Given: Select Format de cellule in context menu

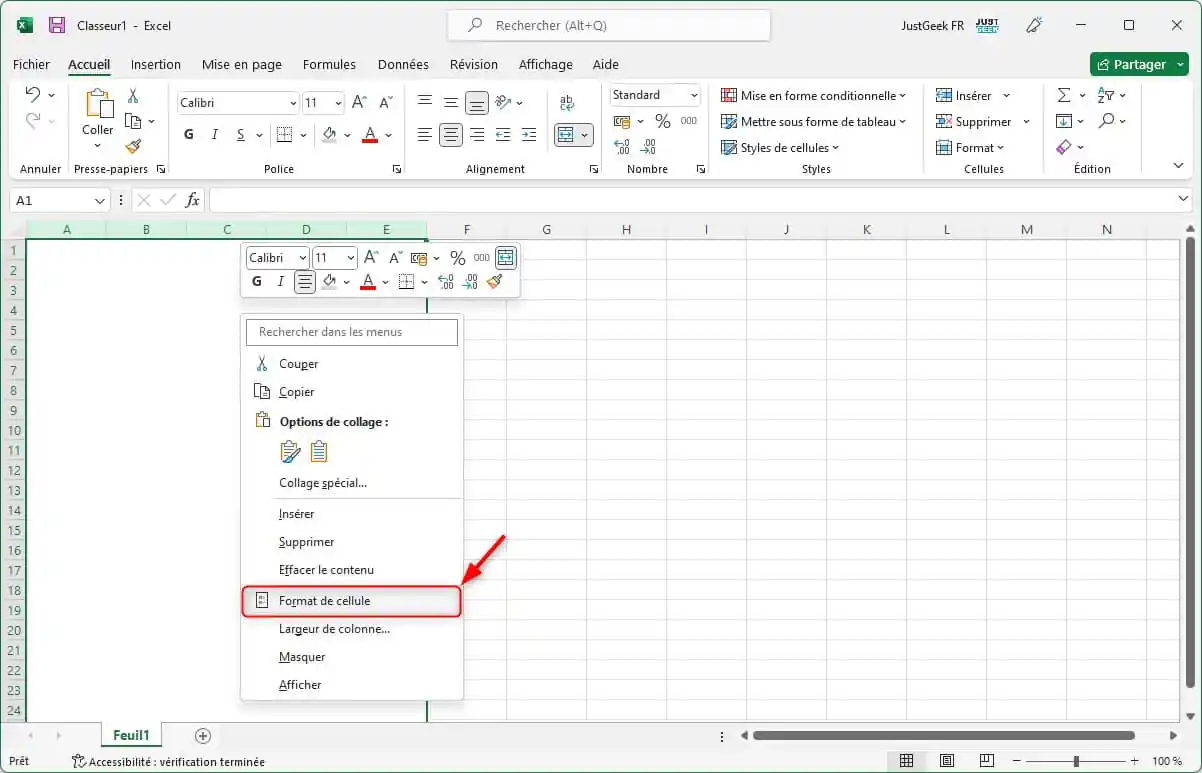Looking at the screenshot, I should pyautogui.click(x=351, y=601).
